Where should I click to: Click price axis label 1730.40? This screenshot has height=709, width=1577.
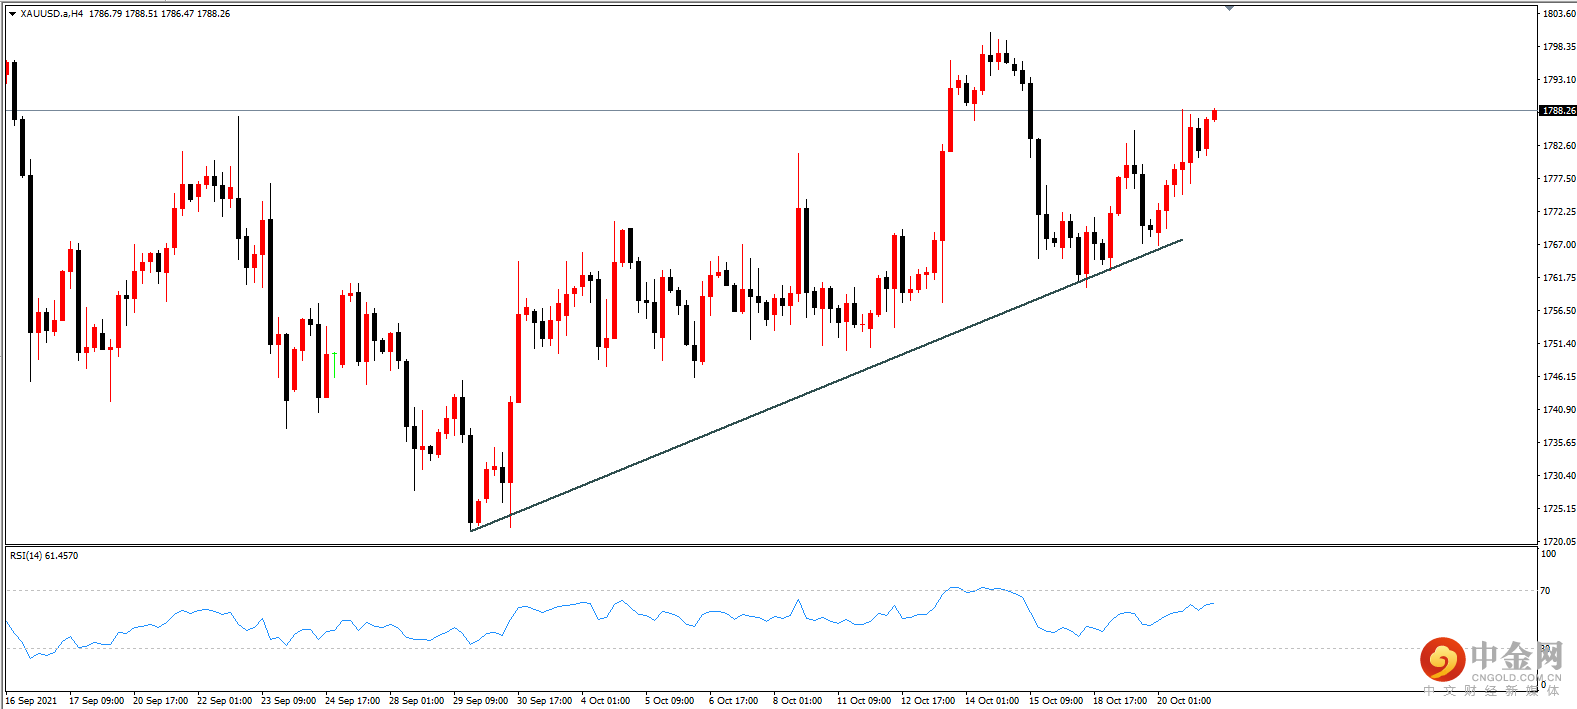[x=1559, y=476]
